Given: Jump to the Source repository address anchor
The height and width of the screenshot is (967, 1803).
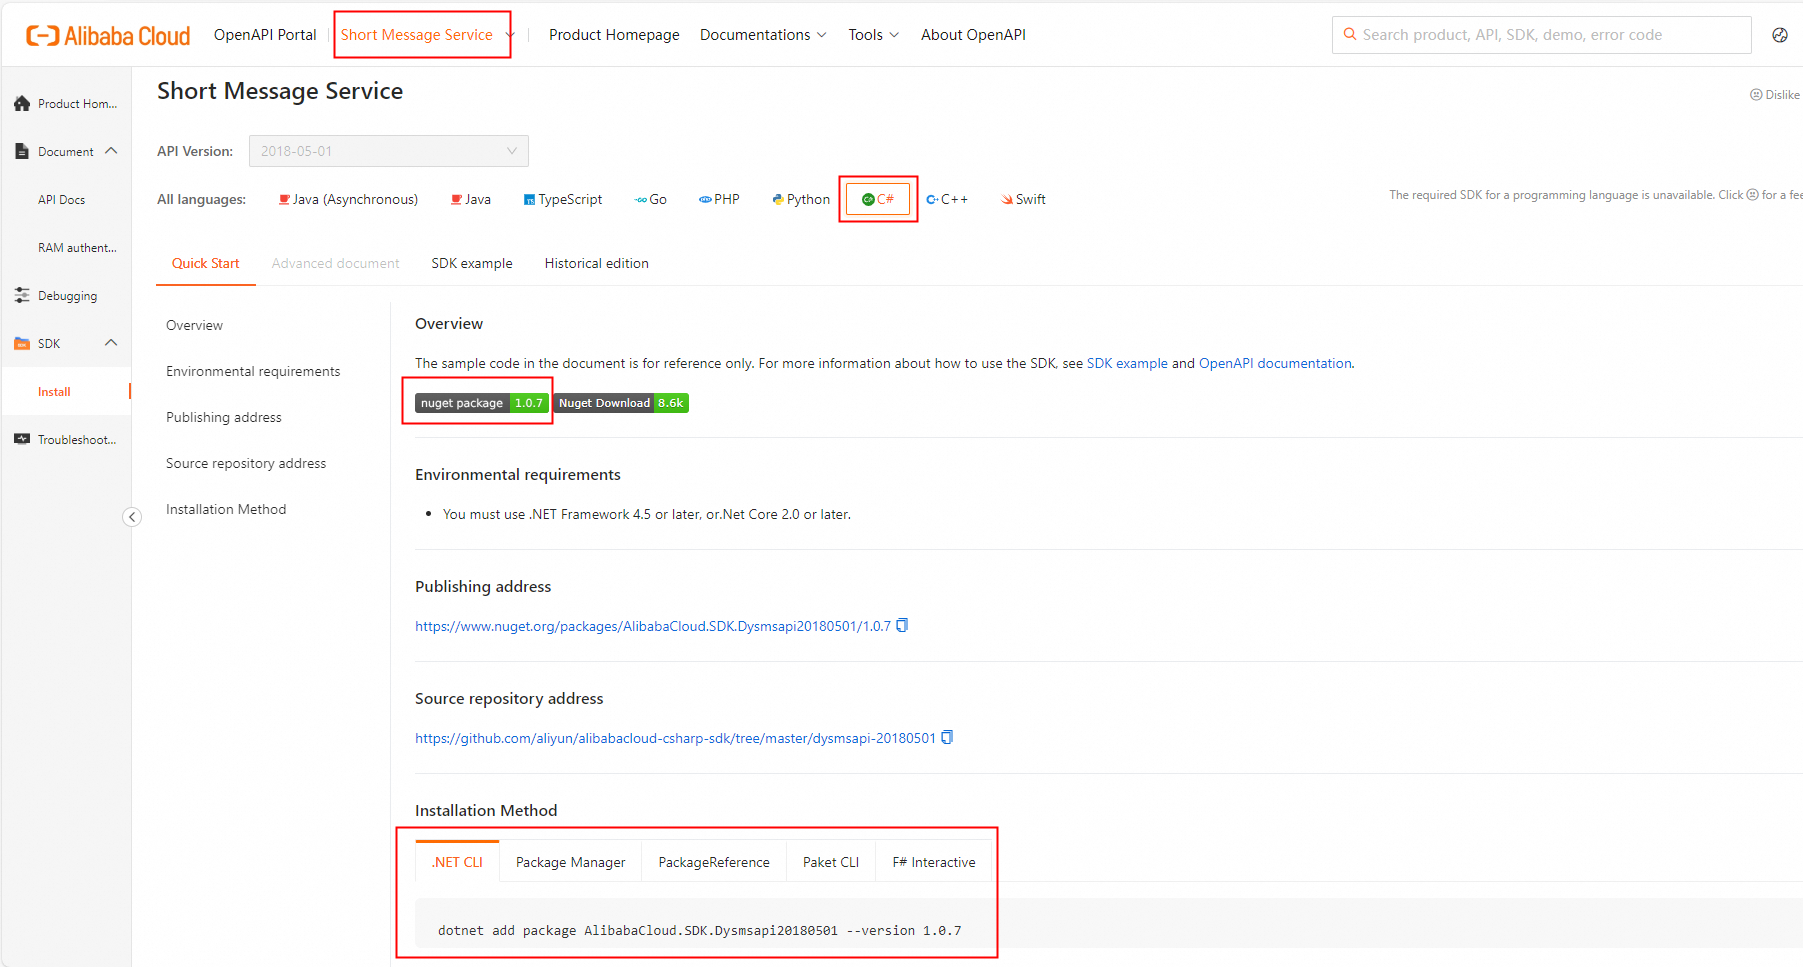Looking at the screenshot, I should (246, 463).
